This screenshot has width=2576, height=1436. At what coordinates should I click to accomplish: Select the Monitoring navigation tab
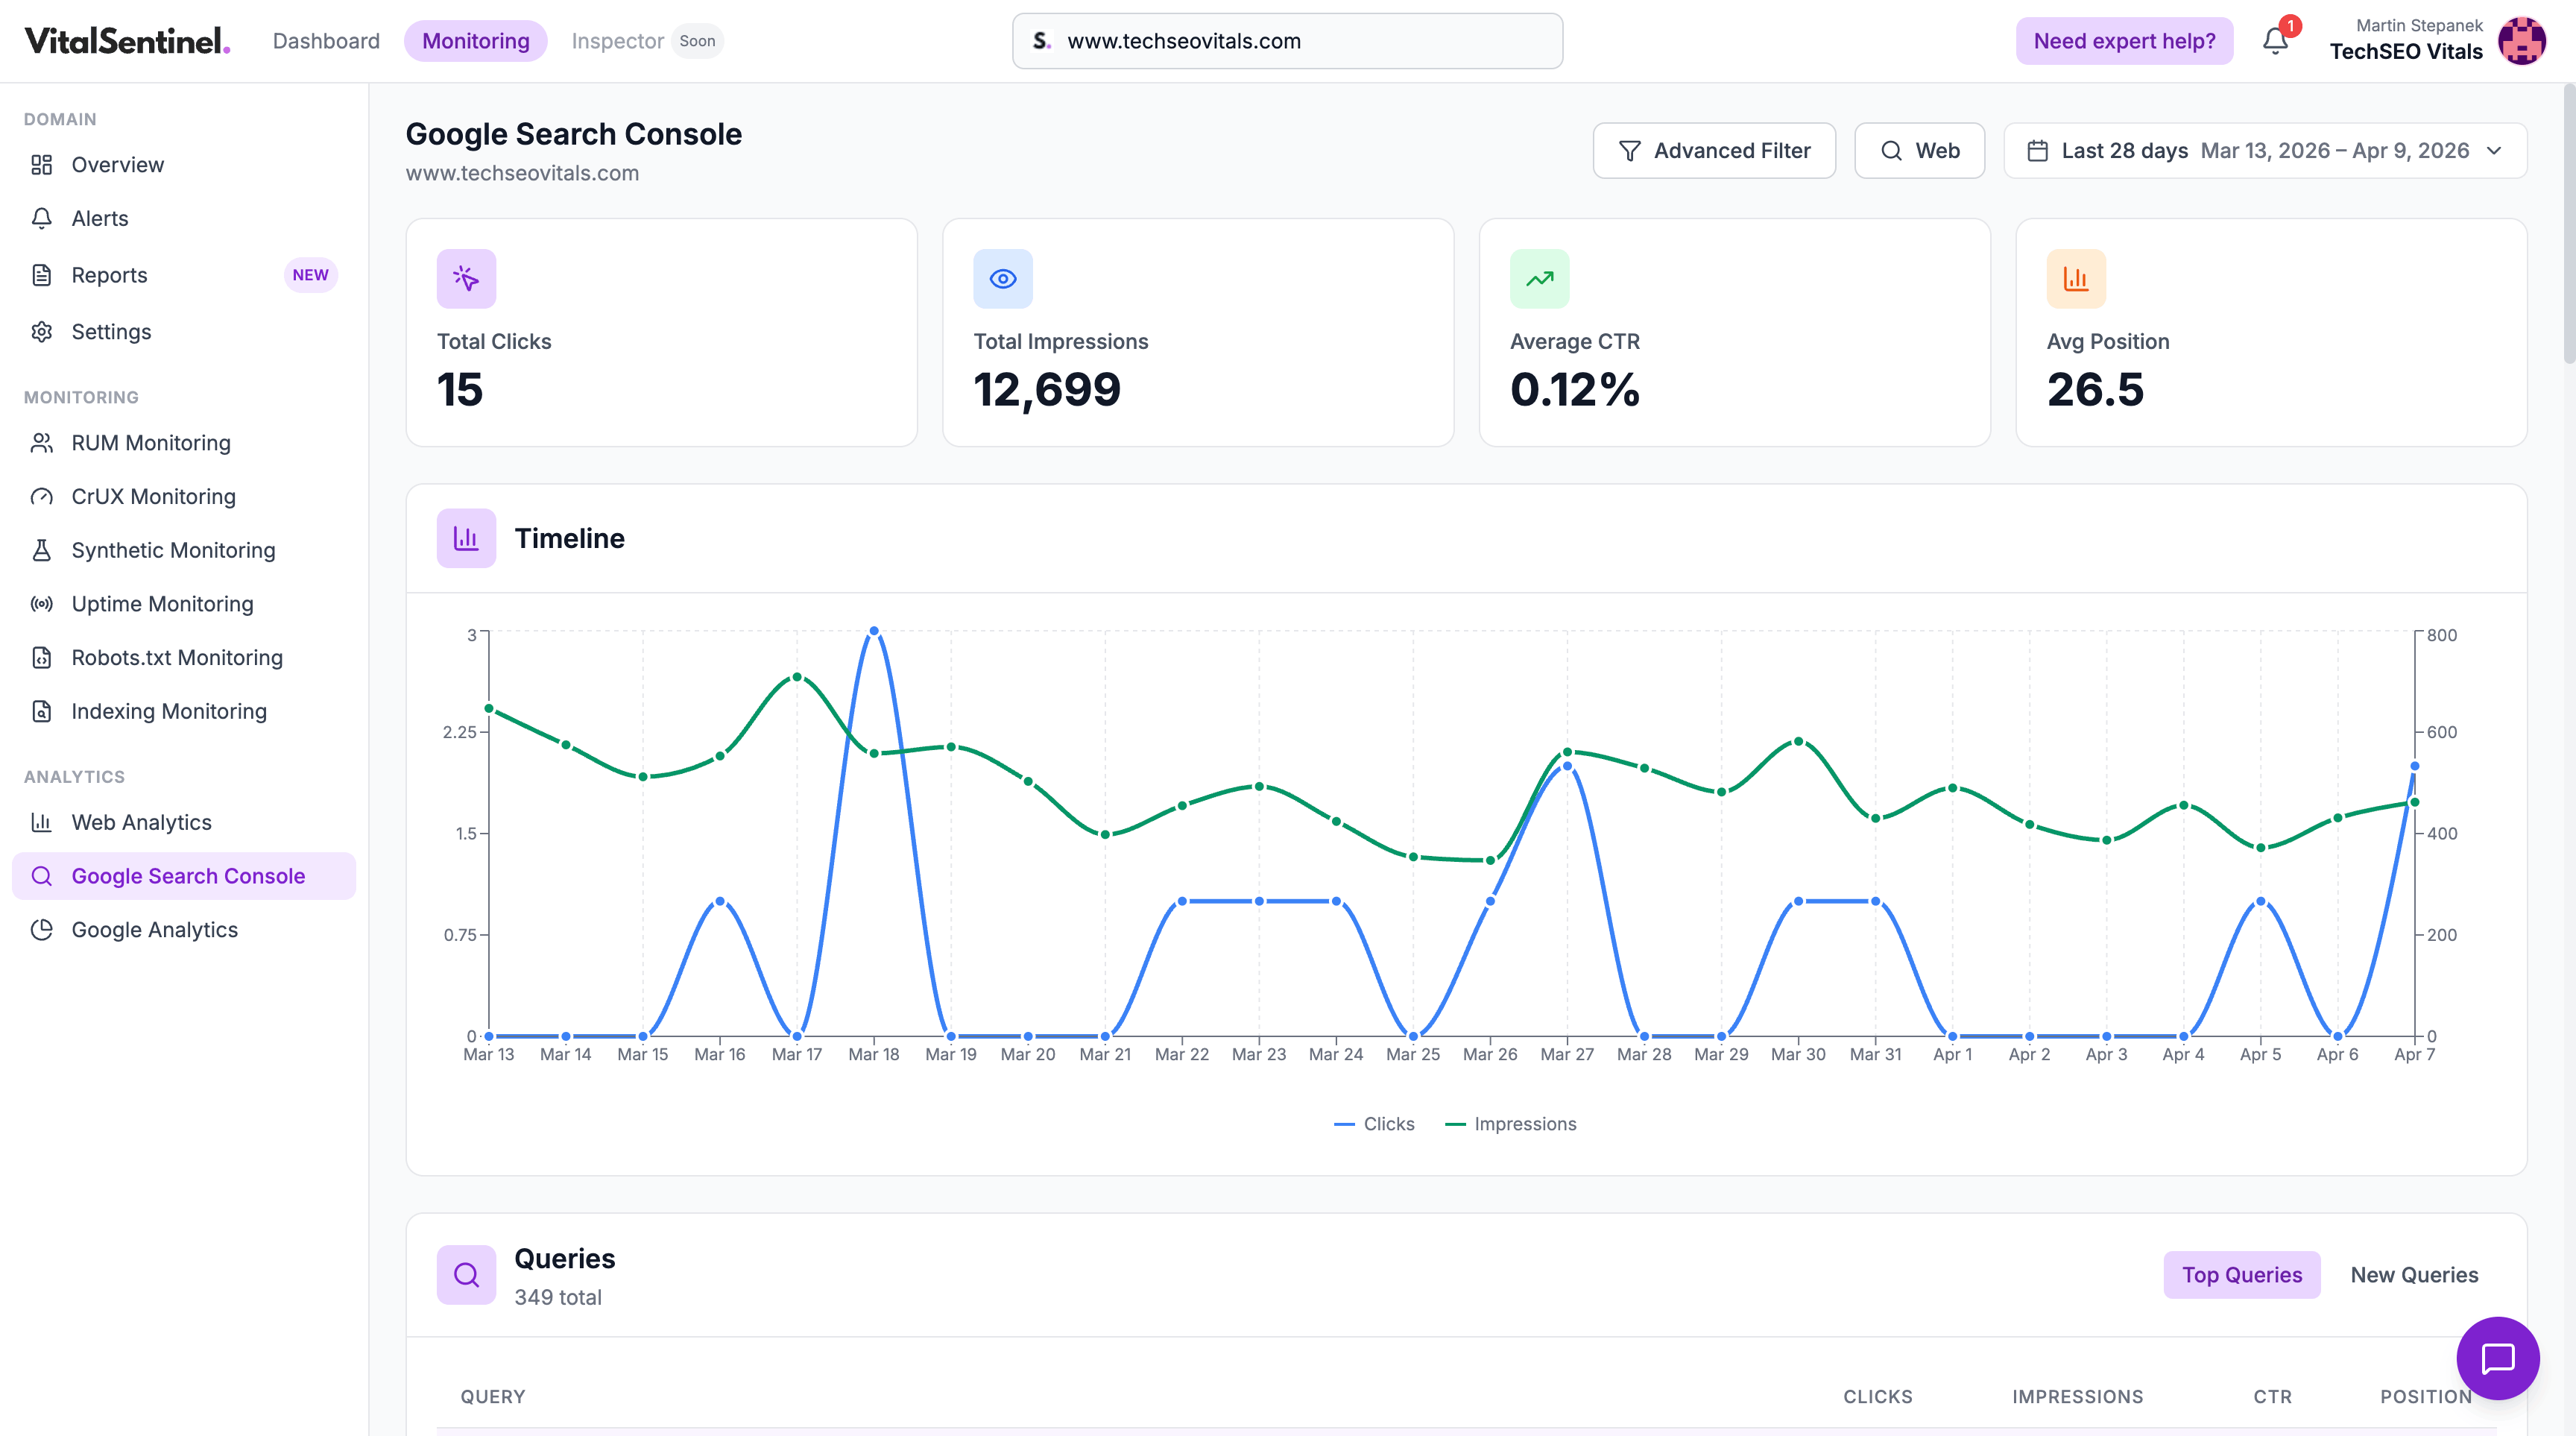(x=475, y=41)
